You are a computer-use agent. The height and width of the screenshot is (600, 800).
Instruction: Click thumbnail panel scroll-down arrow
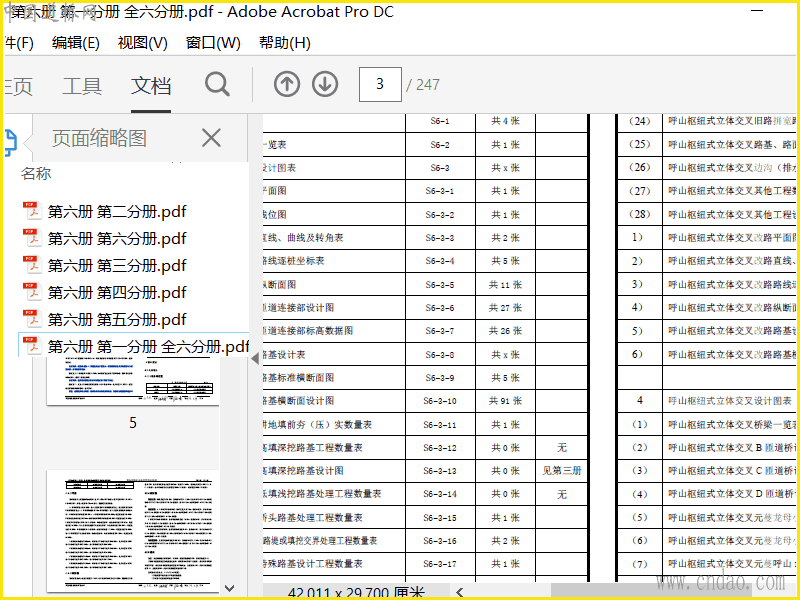pyautogui.click(x=229, y=588)
